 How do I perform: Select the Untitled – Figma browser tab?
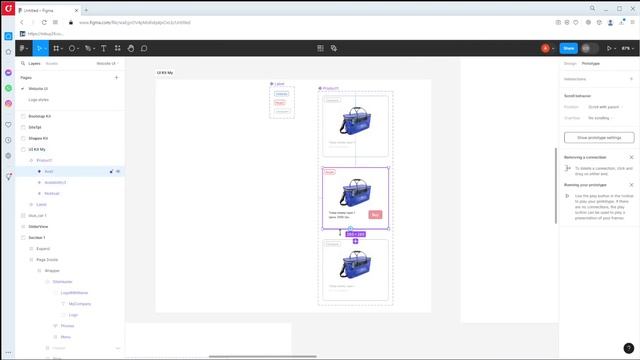(x=48, y=10)
